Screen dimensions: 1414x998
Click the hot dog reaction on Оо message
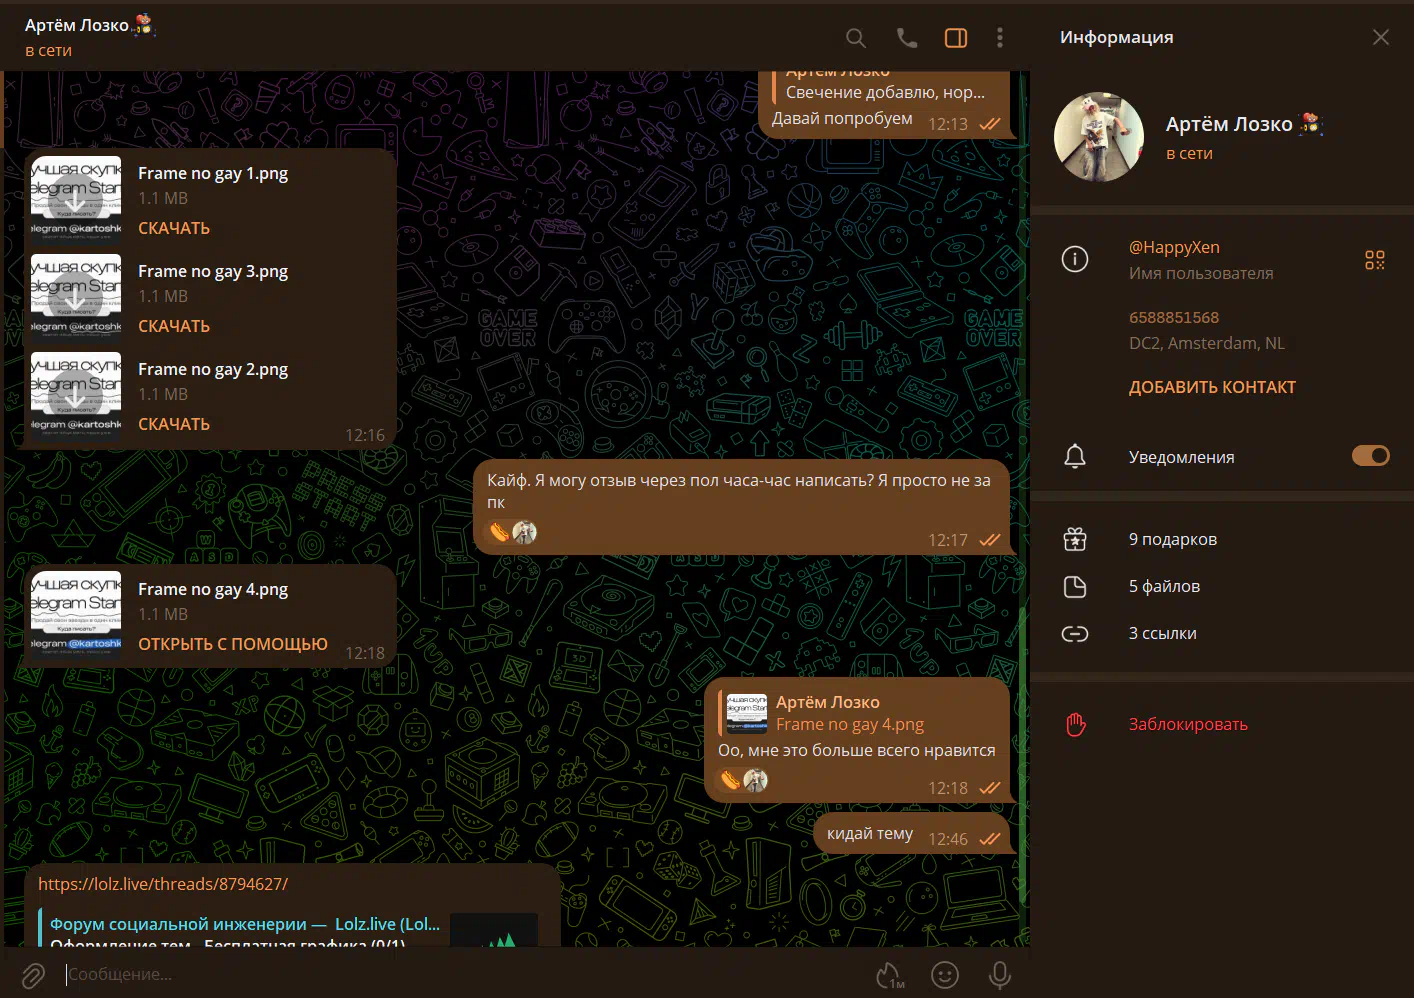[731, 780]
